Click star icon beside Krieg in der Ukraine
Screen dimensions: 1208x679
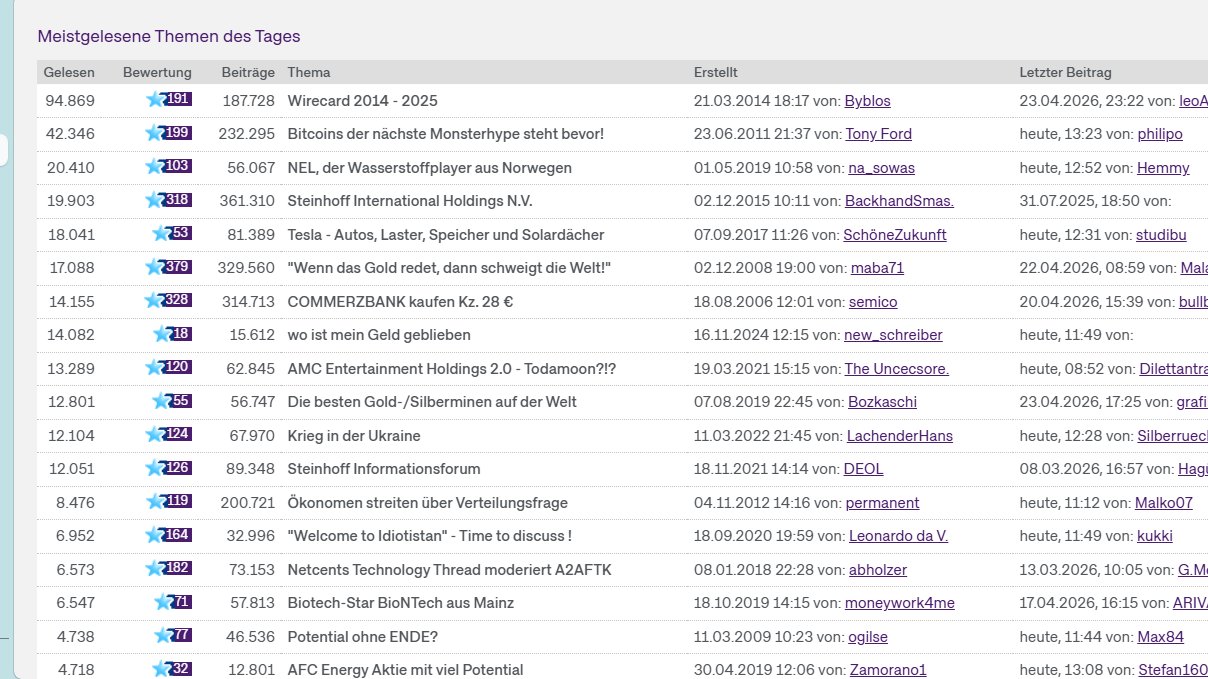[x=167, y=435]
